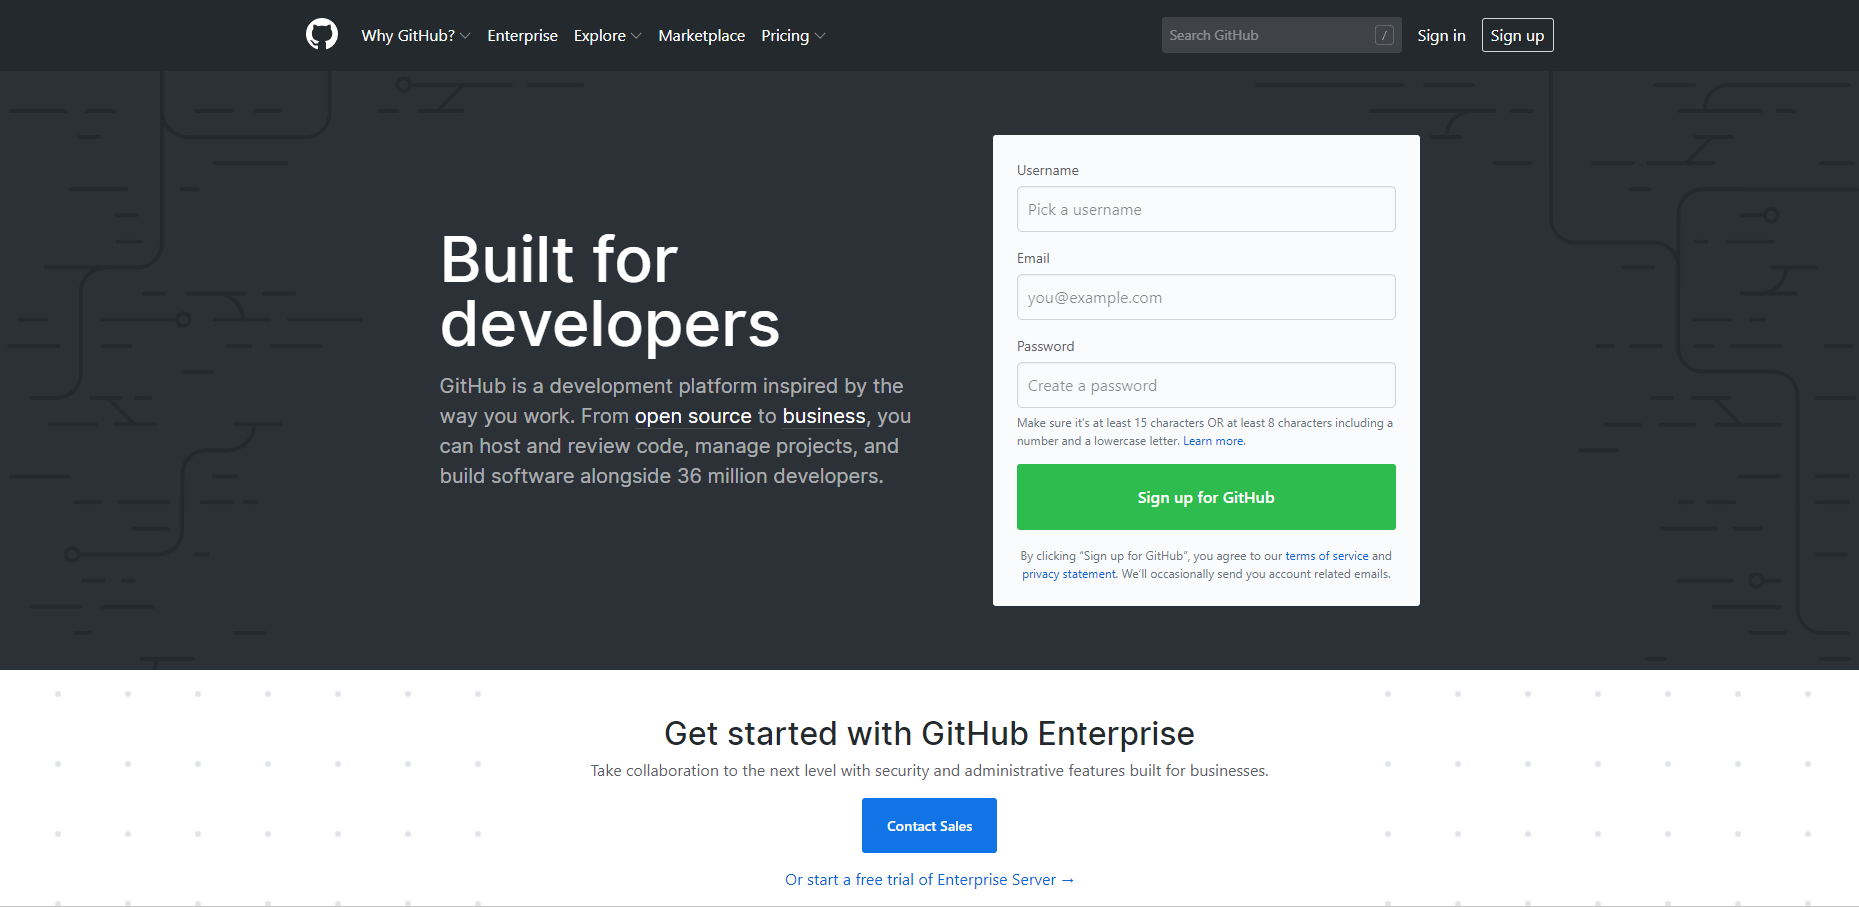The height and width of the screenshot is (907, 1859).
Task: Open the terms of service link
Action: (1327, 556)
